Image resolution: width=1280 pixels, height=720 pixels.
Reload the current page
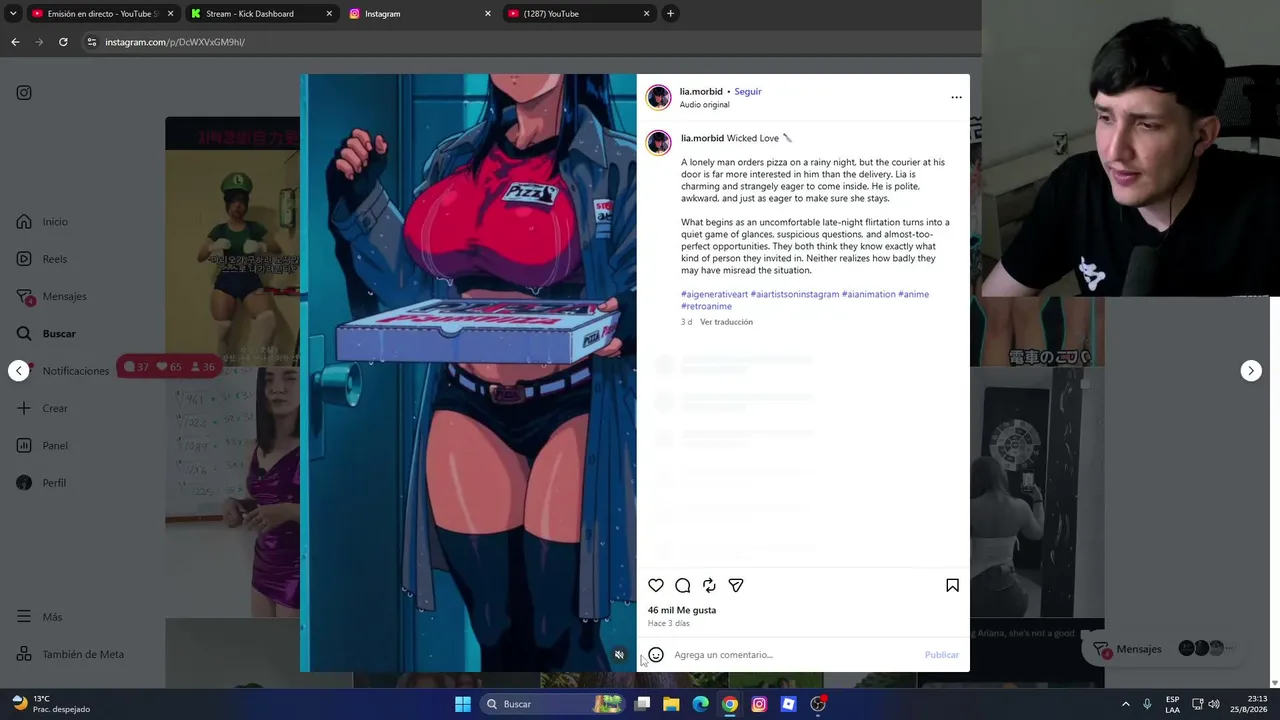point(63,42)
